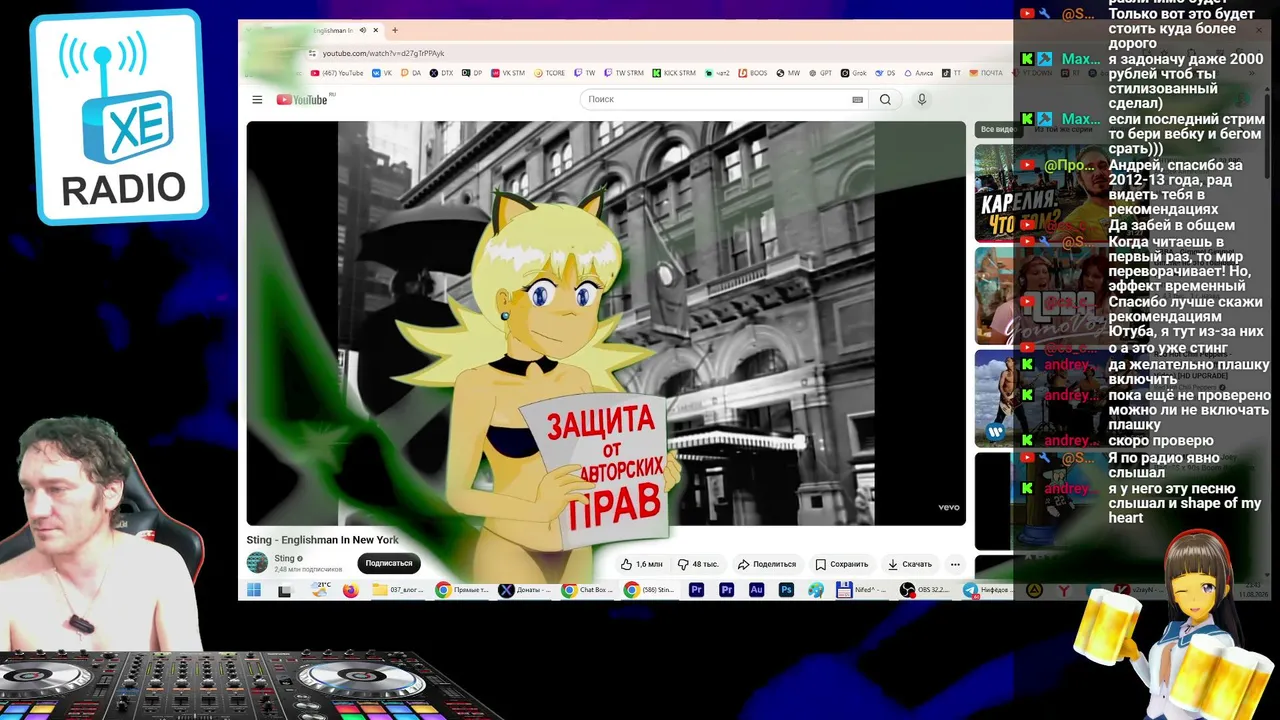Open the on-screen keyboard in the search box
1280x720 pixels.
coord(857,100)
